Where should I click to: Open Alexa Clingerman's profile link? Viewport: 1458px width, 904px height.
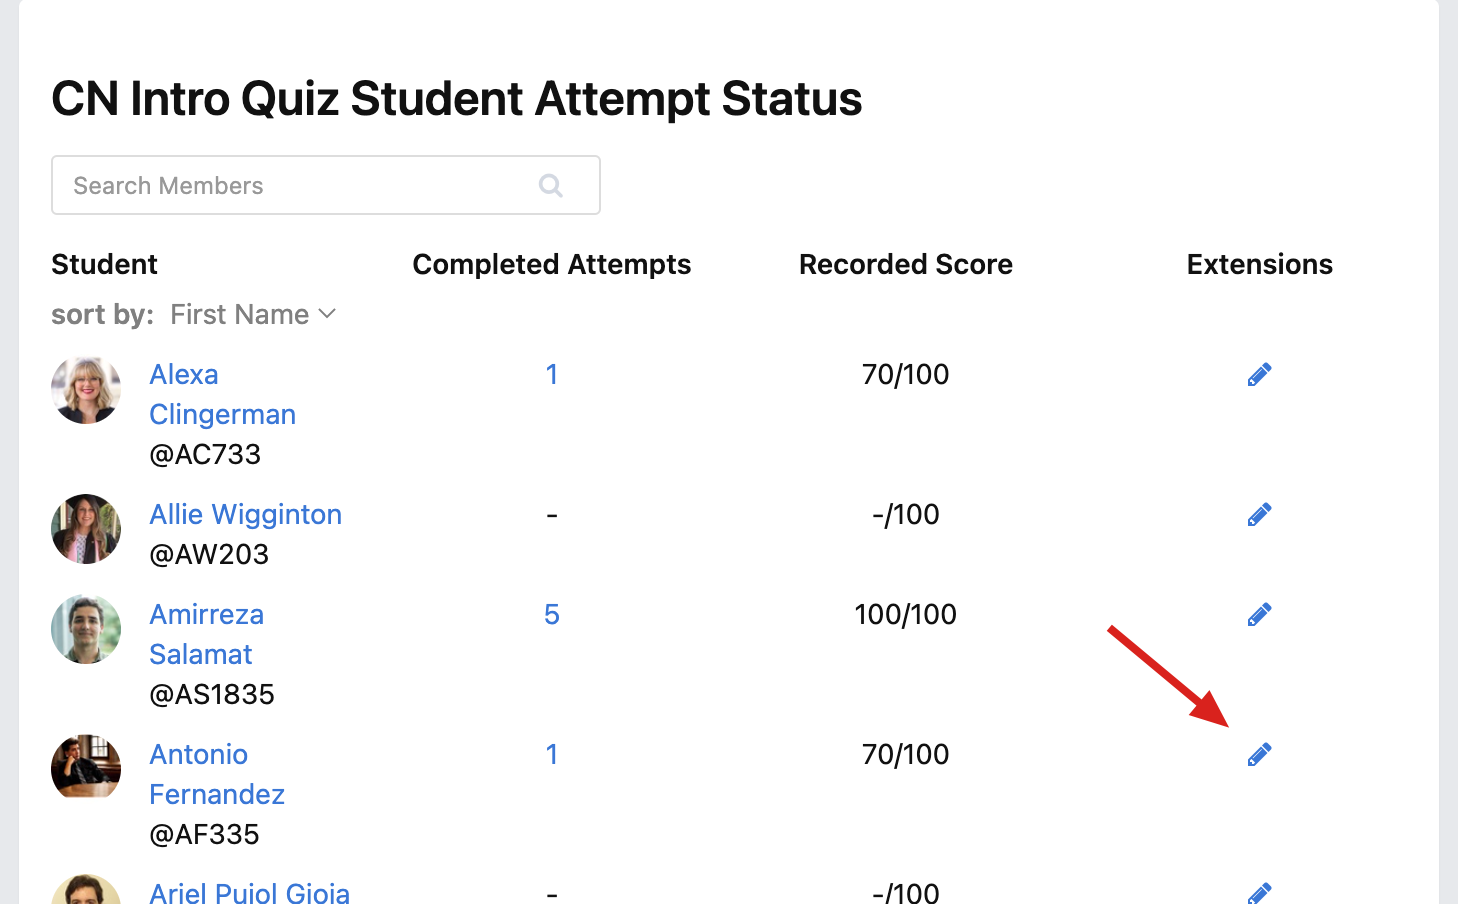click(222, 394)
